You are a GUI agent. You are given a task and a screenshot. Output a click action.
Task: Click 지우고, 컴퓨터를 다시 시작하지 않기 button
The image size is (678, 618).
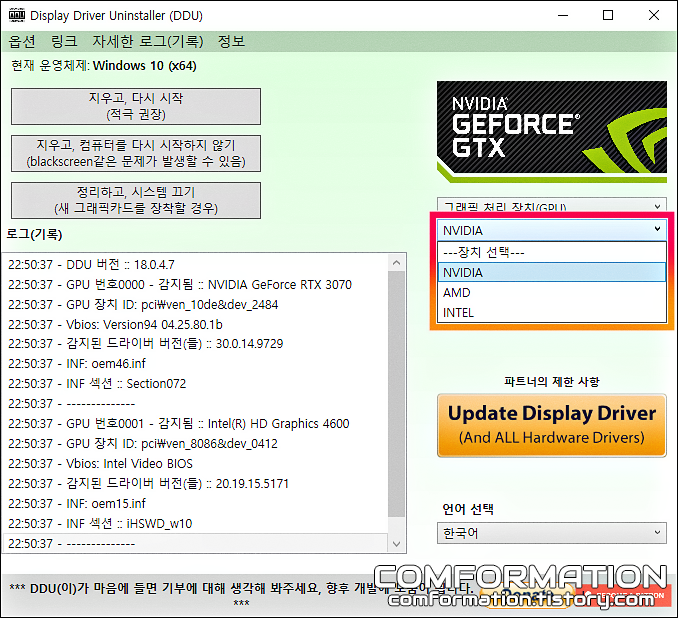point(136,154)
